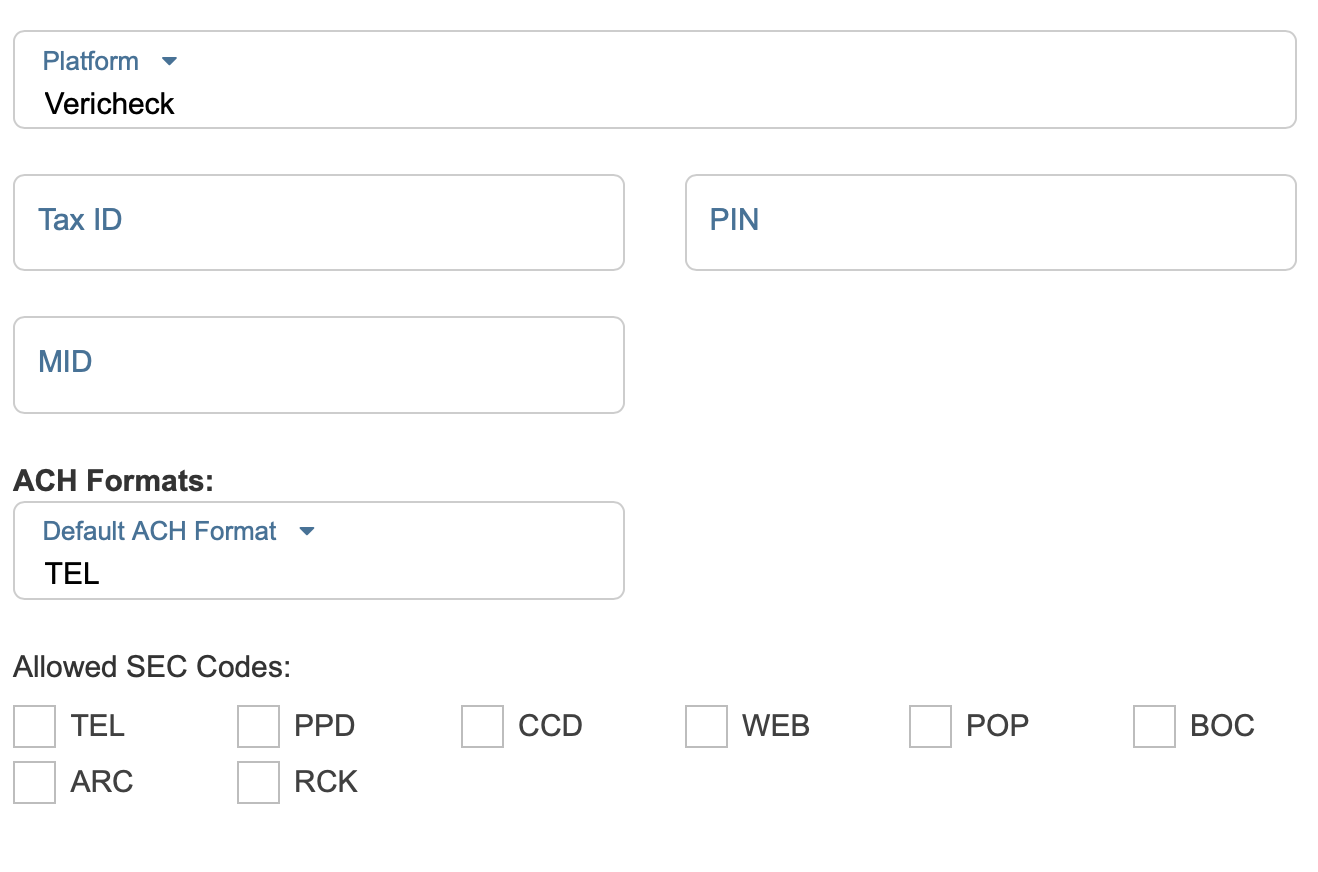
Task: Select the POP checkbox
Action: tap(930, 726)
